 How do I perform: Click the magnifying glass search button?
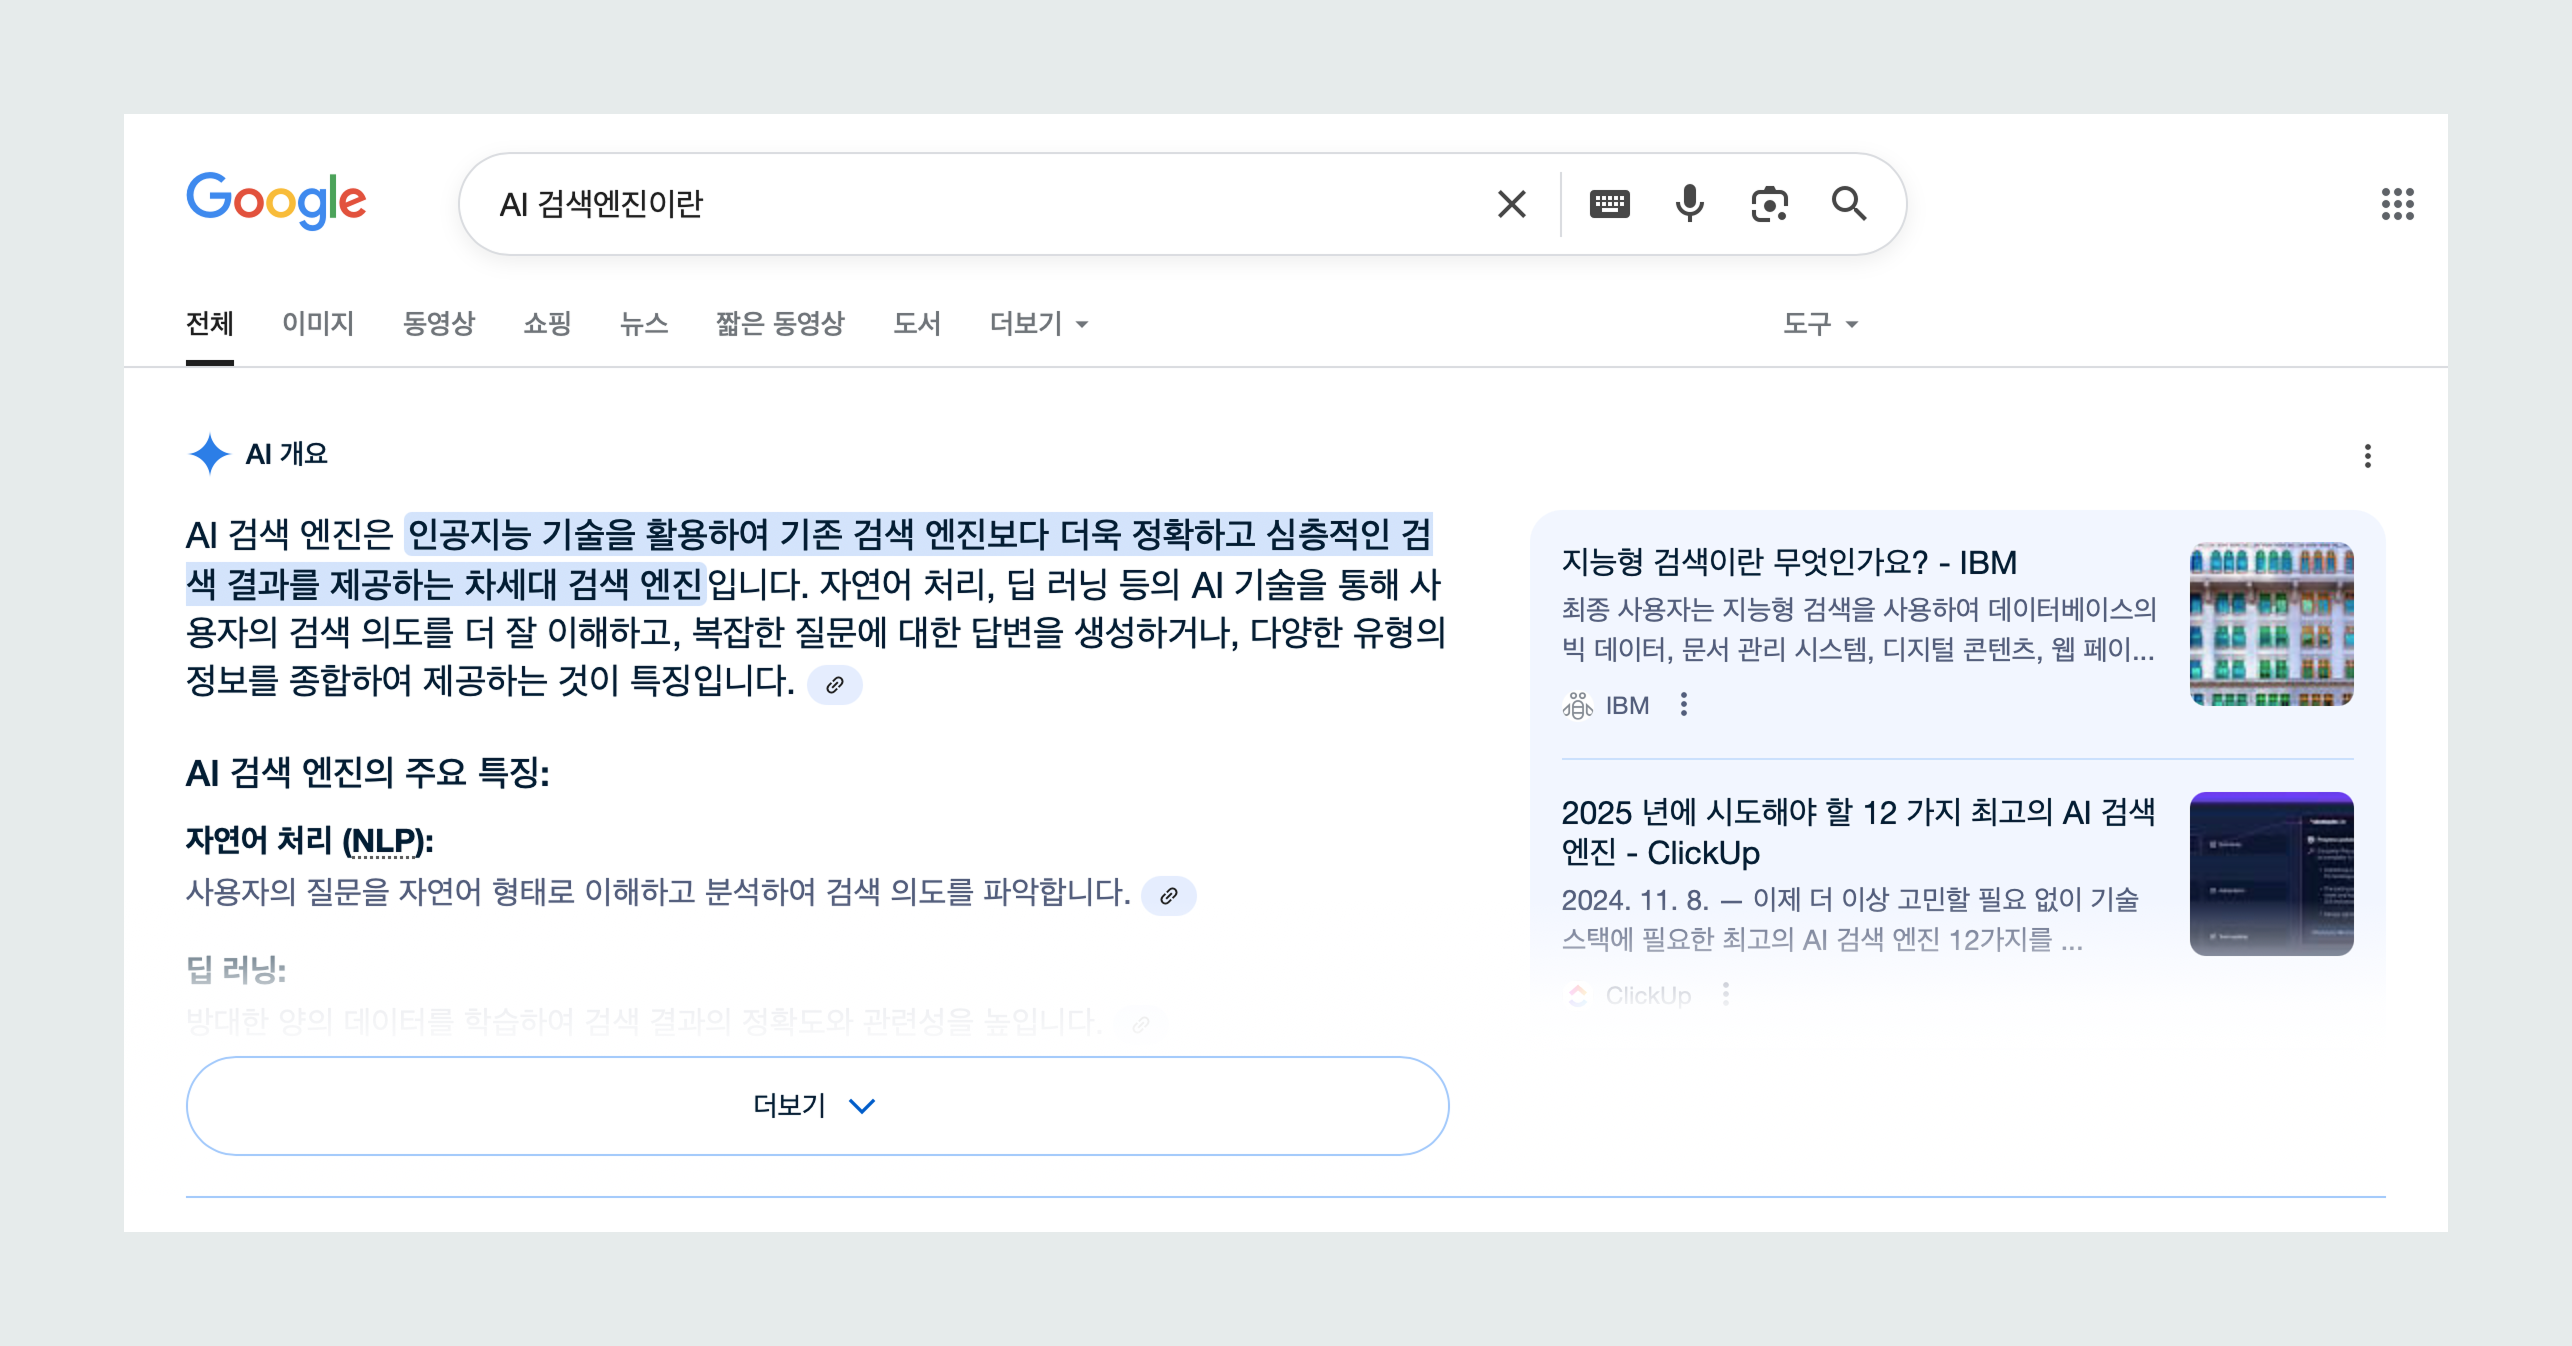(x=1849, y=204)
